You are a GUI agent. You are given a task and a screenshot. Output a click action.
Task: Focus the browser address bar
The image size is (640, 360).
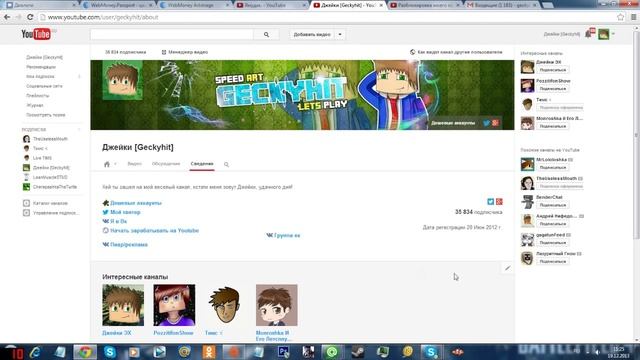coord(327,17)
